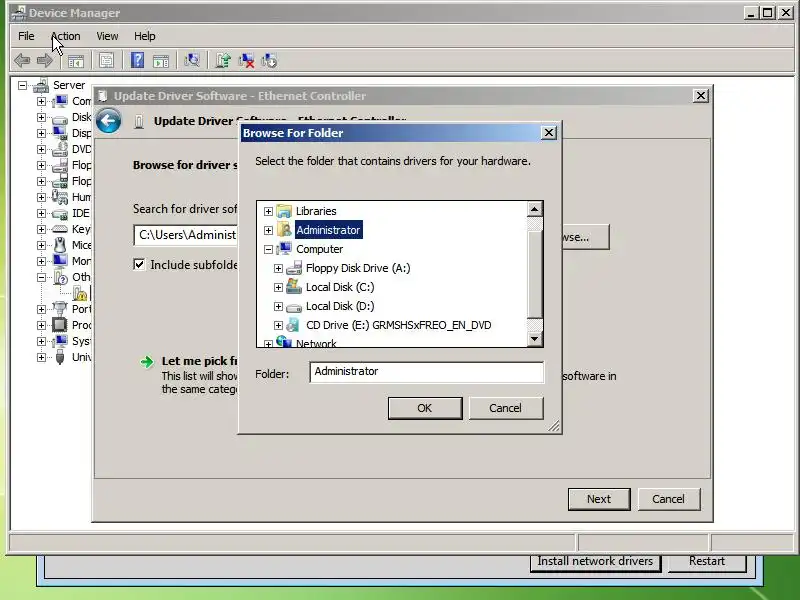Collapse the Server root in Device Manager
This screenshot has width=800, height=600.
22,85
